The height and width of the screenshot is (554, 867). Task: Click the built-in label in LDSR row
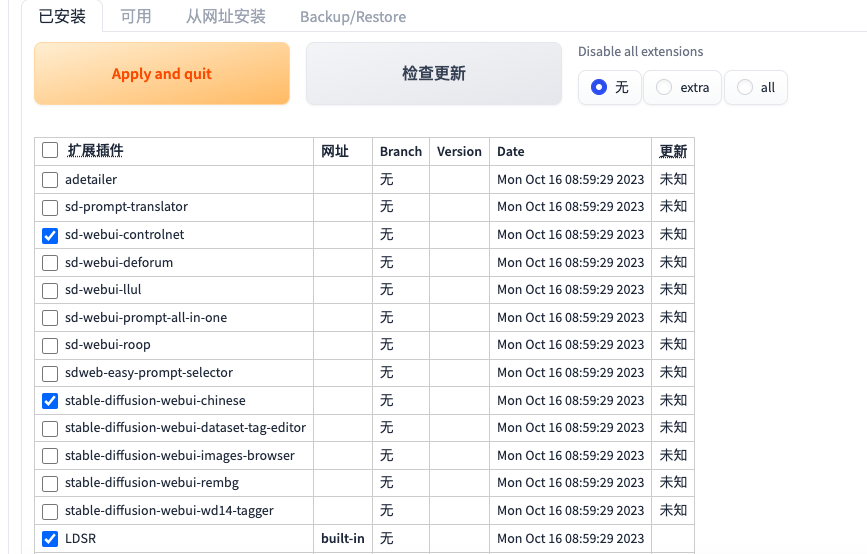(343, 539)
